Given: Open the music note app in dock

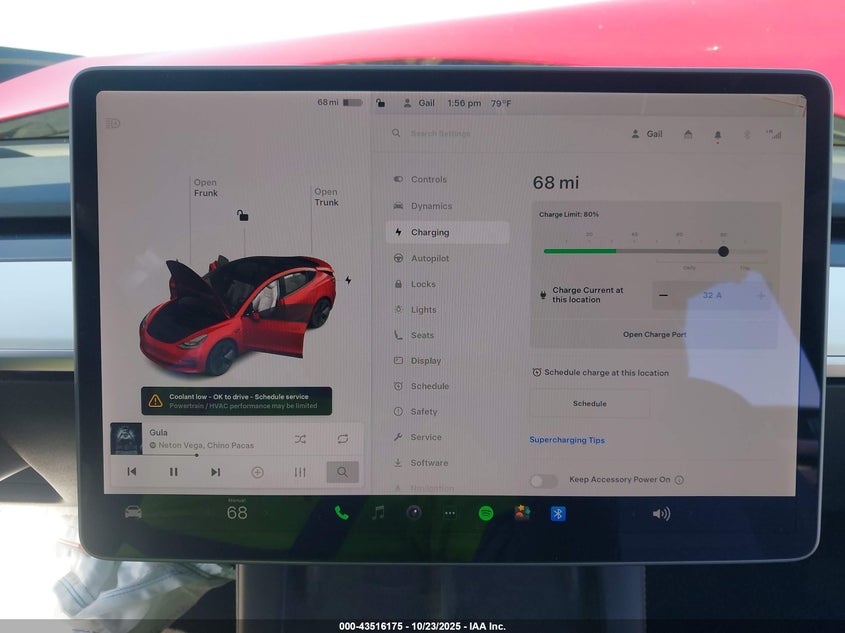Looking at the screenshot, I should pos(378,513).
